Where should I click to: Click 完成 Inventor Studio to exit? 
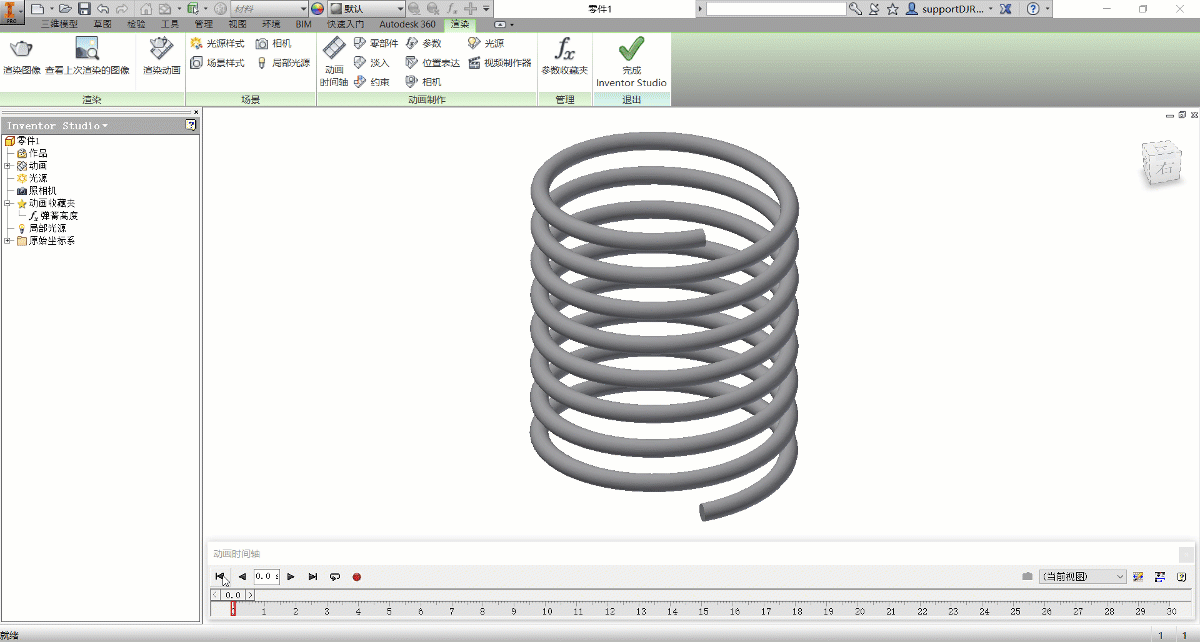631,62
